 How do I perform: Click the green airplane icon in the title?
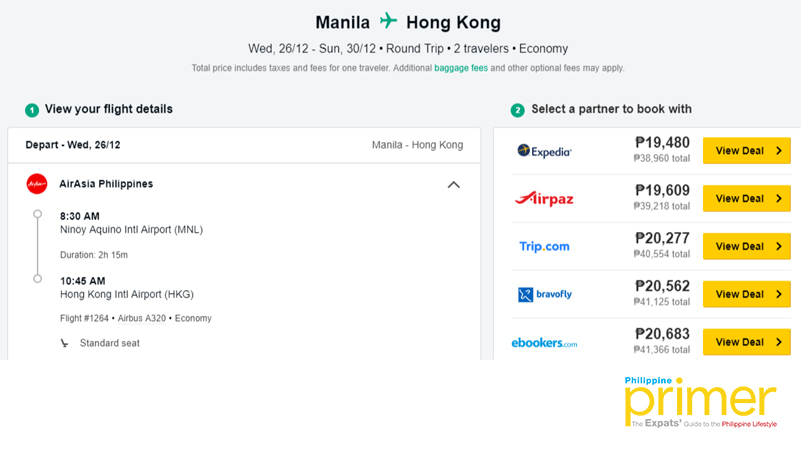pyautogui.click(x=388, y=21)
